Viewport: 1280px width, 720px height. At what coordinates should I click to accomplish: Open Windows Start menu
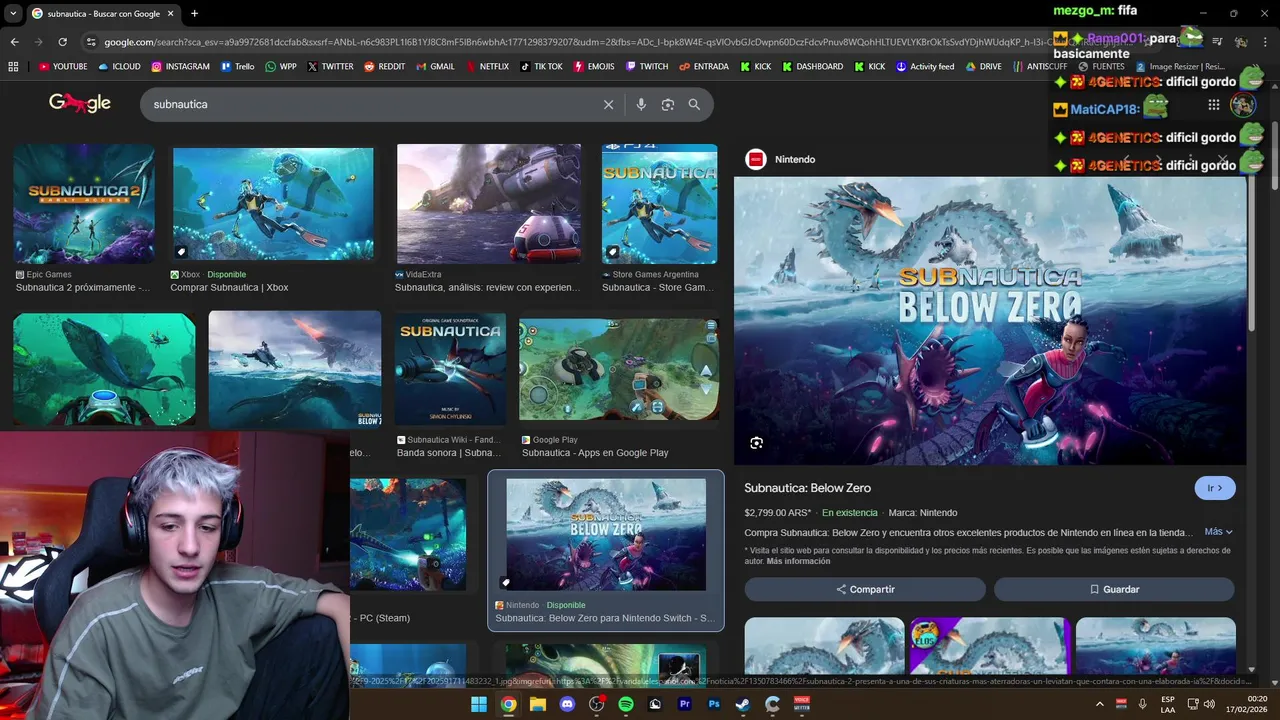pos(479,704)
